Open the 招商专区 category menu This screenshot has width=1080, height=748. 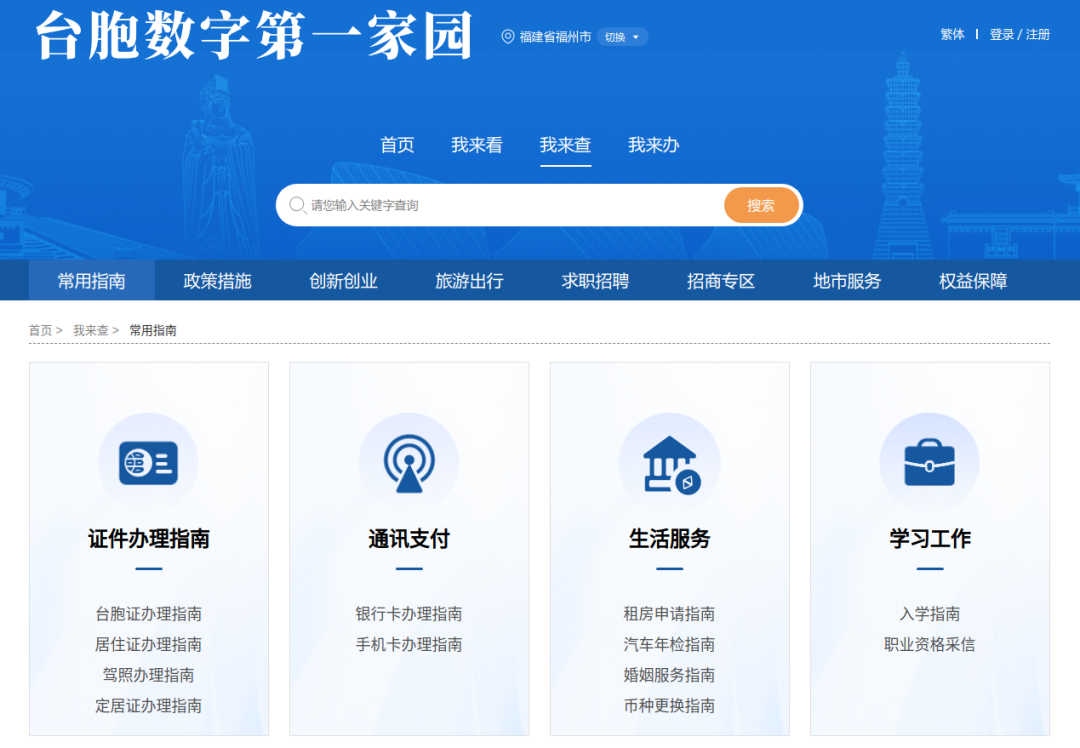pos(721,280)
